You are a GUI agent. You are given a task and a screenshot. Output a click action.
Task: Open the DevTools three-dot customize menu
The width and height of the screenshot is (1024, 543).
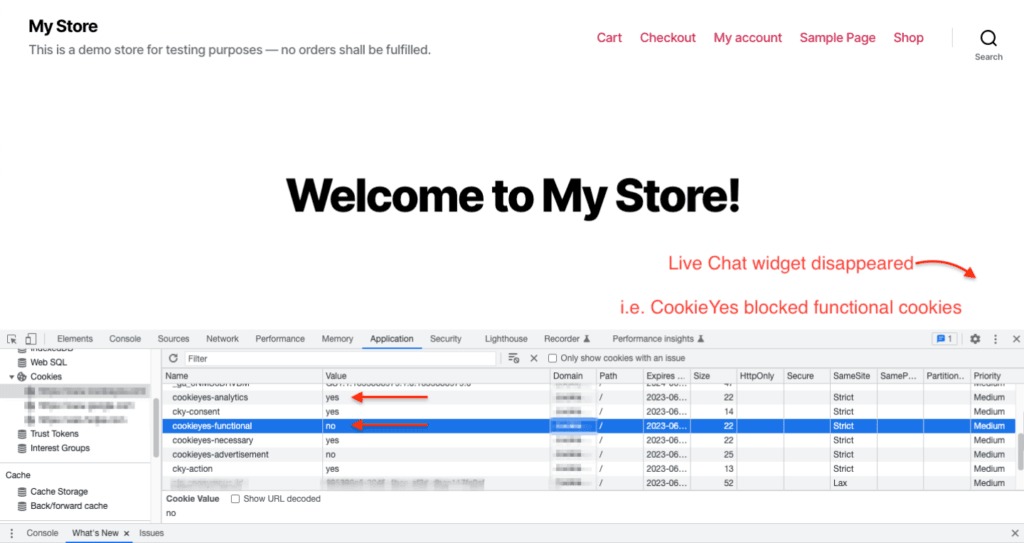995,339
